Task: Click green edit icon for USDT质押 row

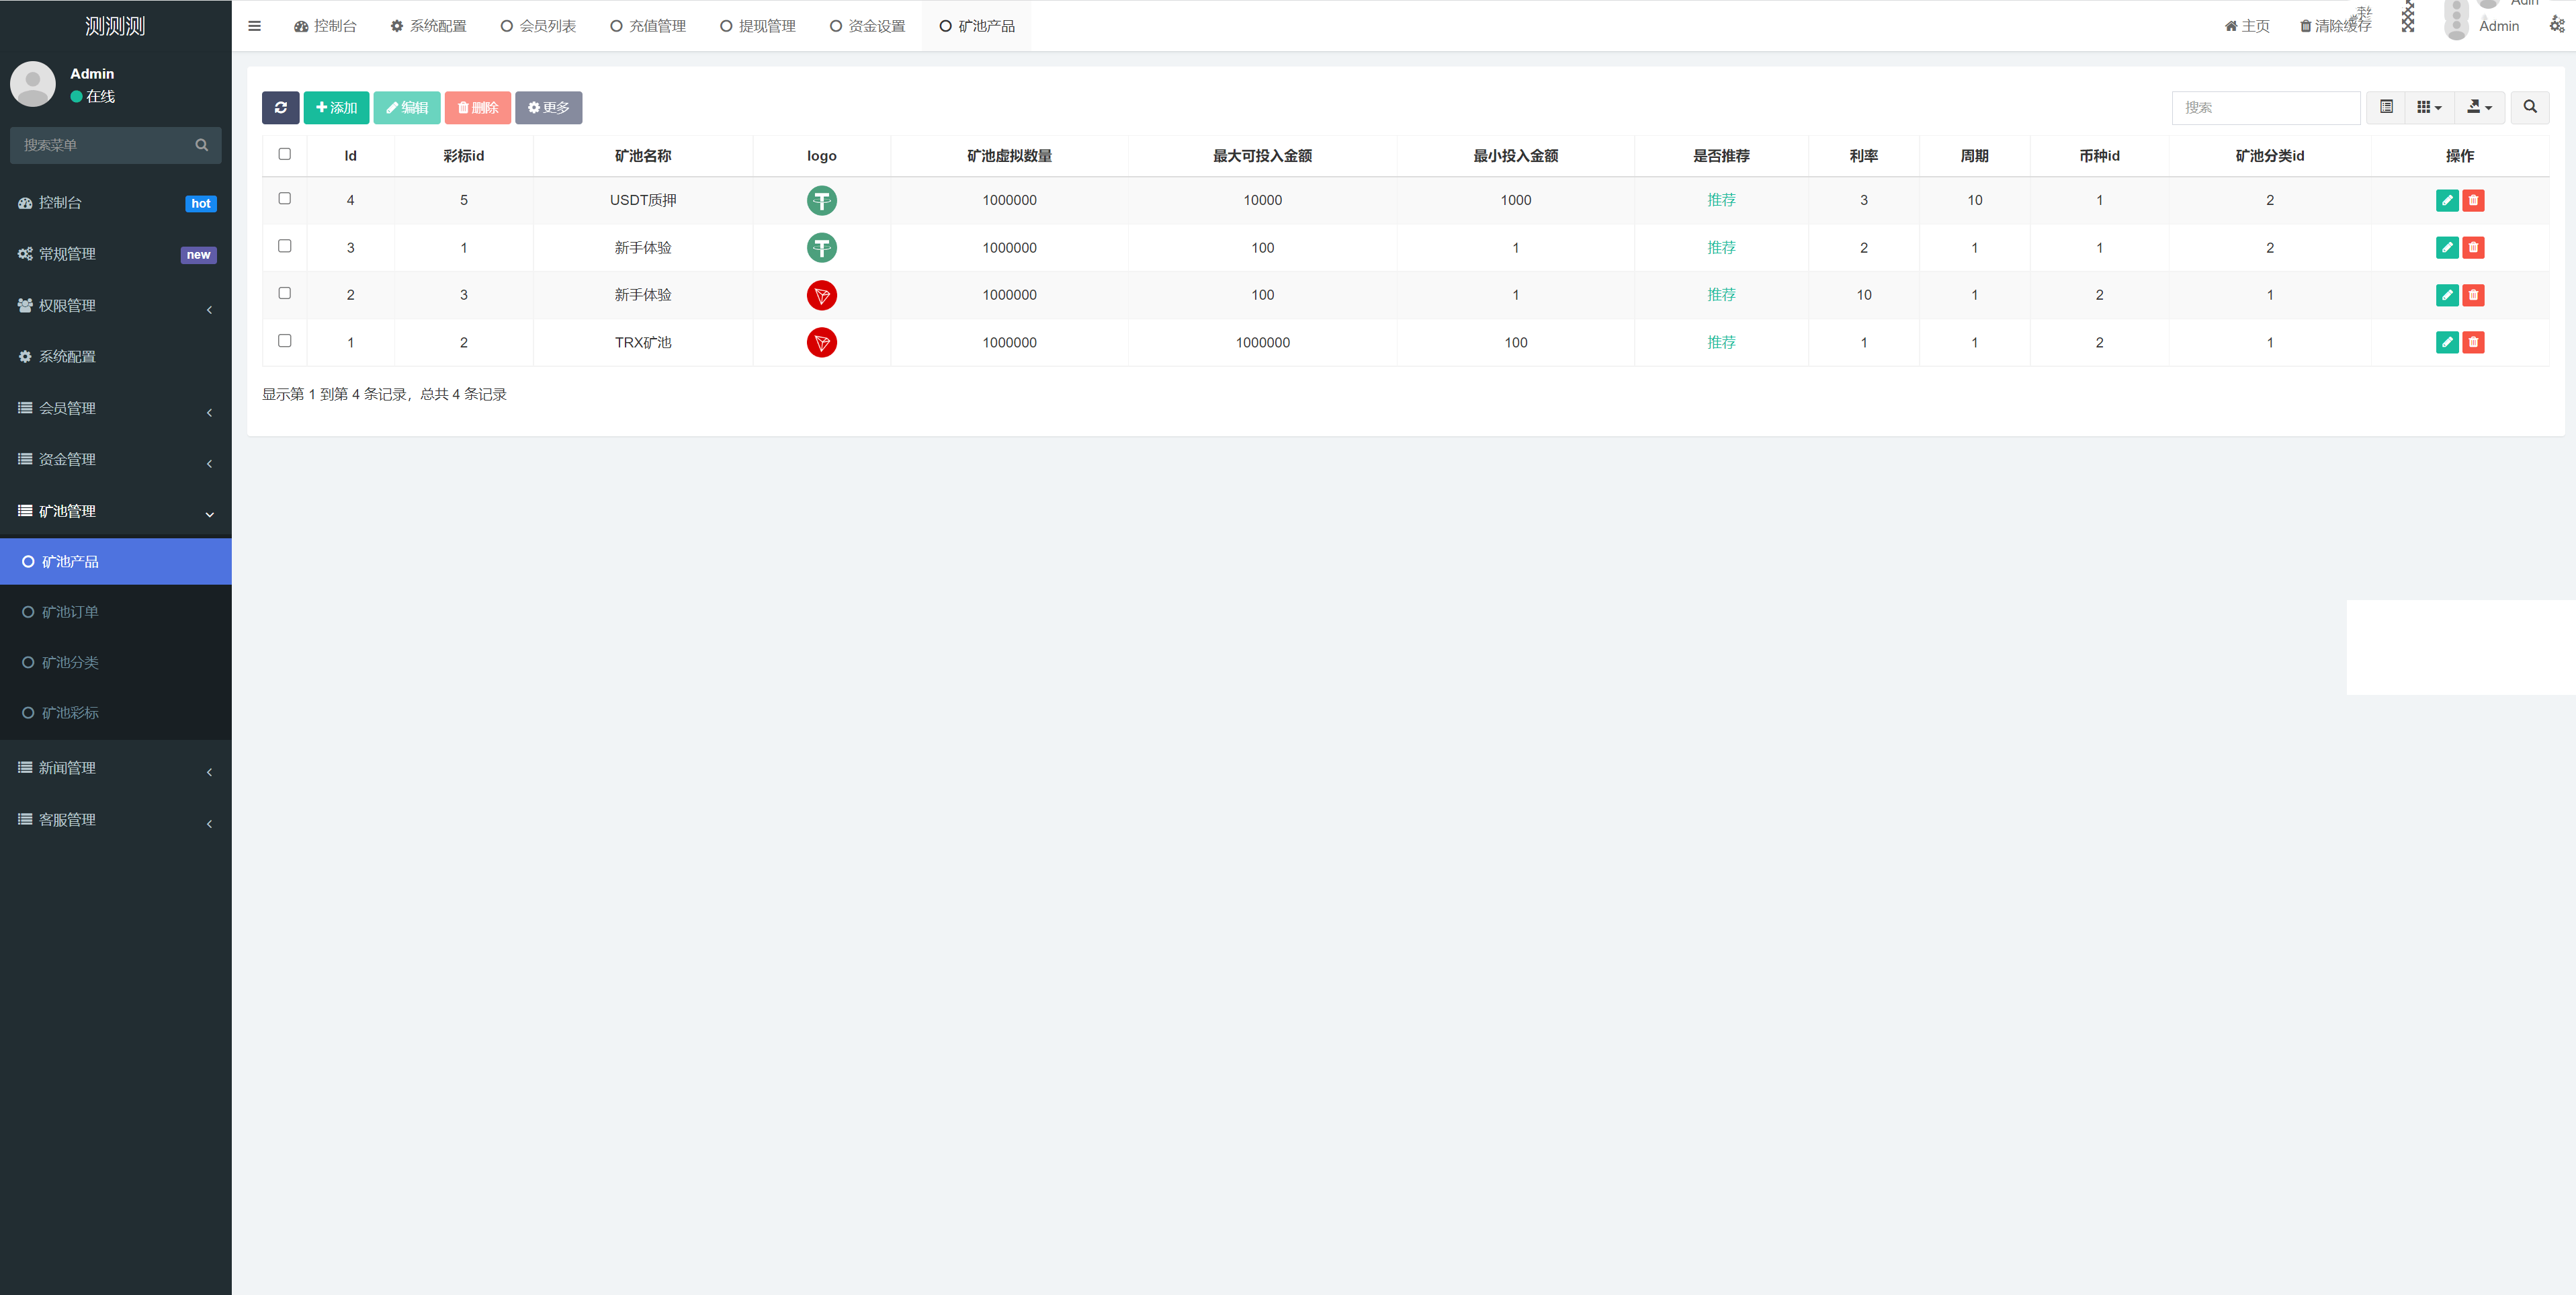Action: click(2446, 200)
